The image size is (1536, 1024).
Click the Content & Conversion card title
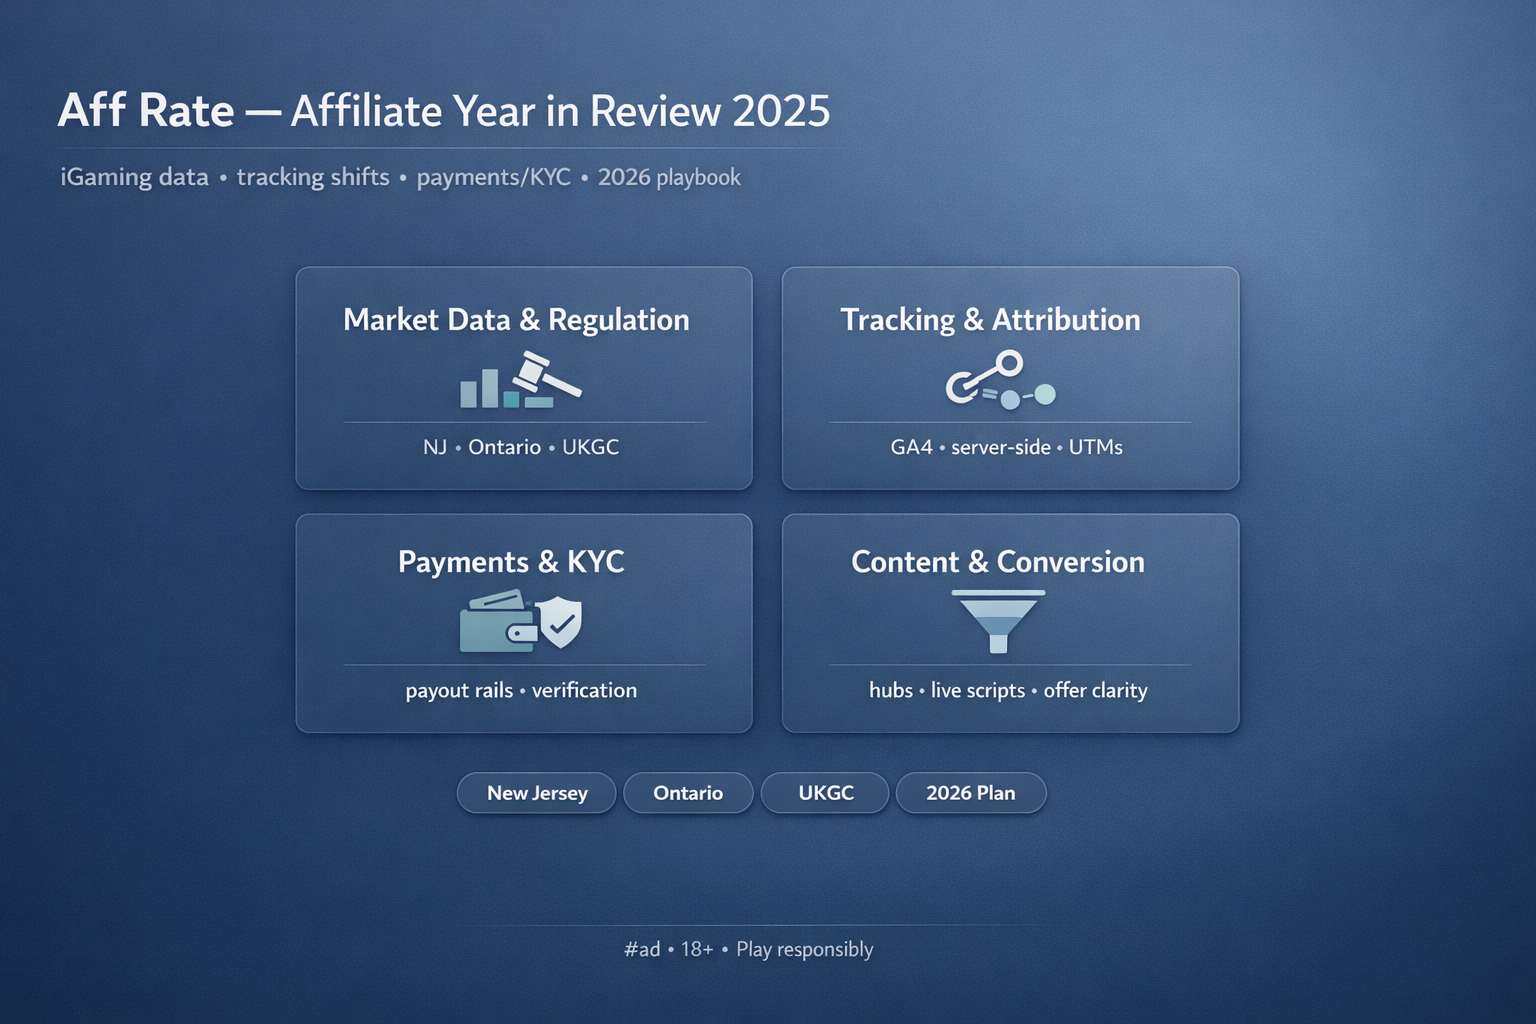pos(997,562)
